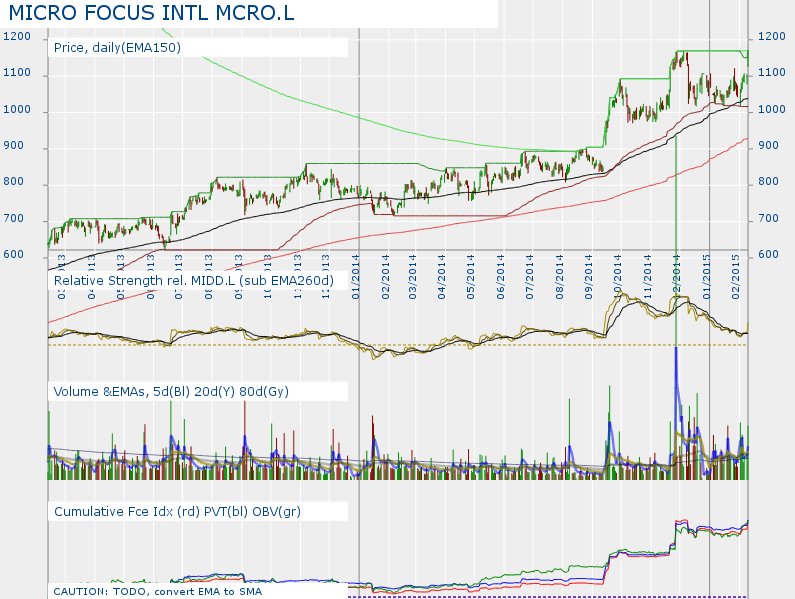Viewport: 795px width, 599px height.
Task: Click the 1200 value on the right price axis
Action: (772, 37)
